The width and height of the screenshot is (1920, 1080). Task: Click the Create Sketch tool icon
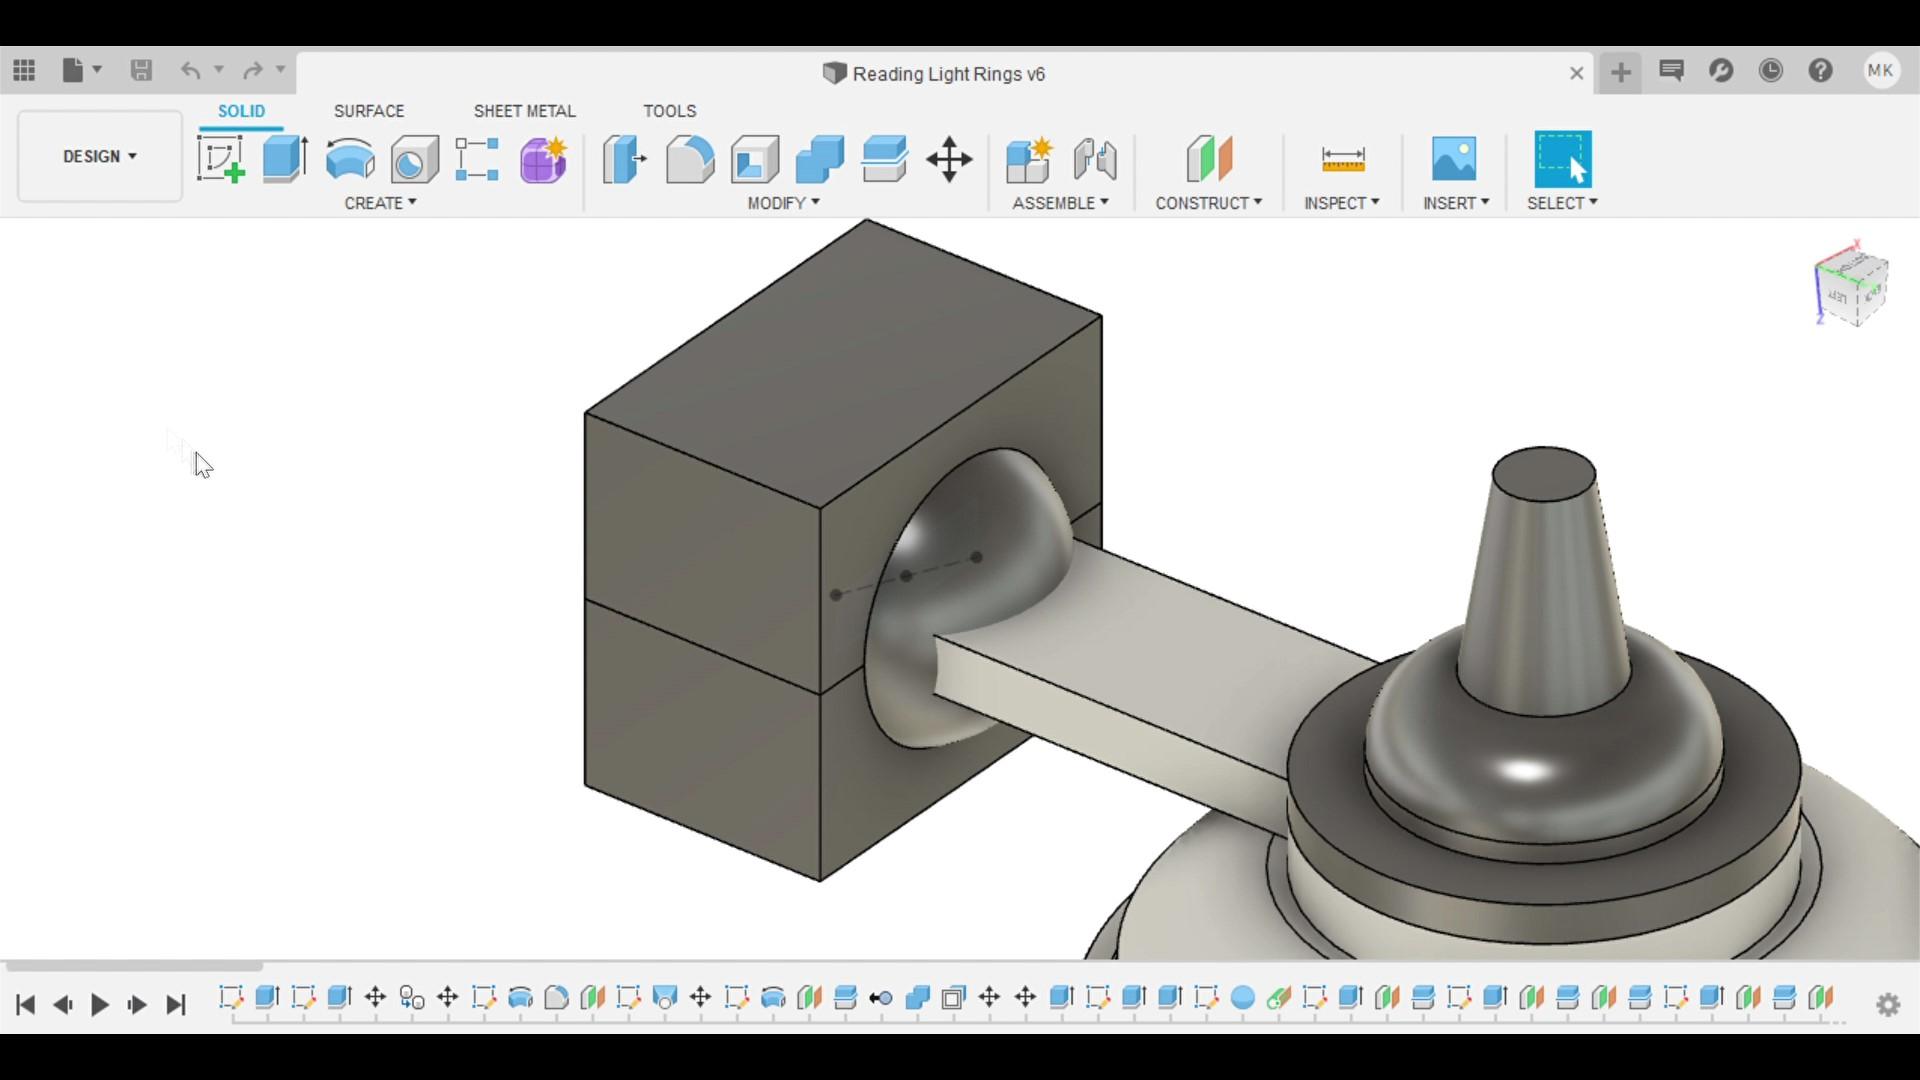(x=221, y=159)
